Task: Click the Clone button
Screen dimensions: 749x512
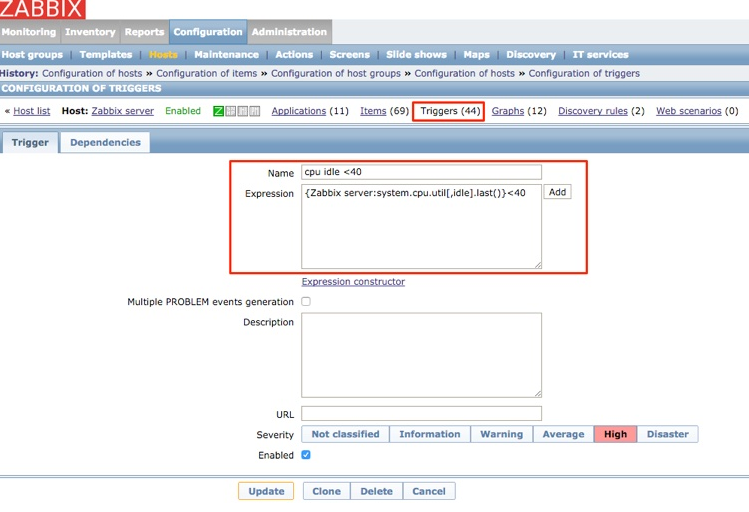Action: pyautogui.click(x=326, y=491)
